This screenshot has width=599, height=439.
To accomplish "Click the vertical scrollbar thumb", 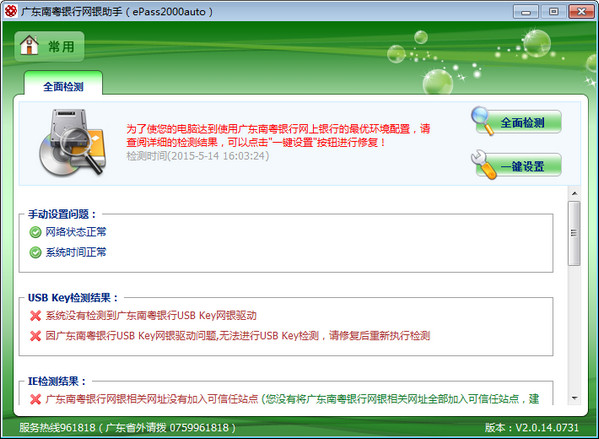I will point(574,233).
